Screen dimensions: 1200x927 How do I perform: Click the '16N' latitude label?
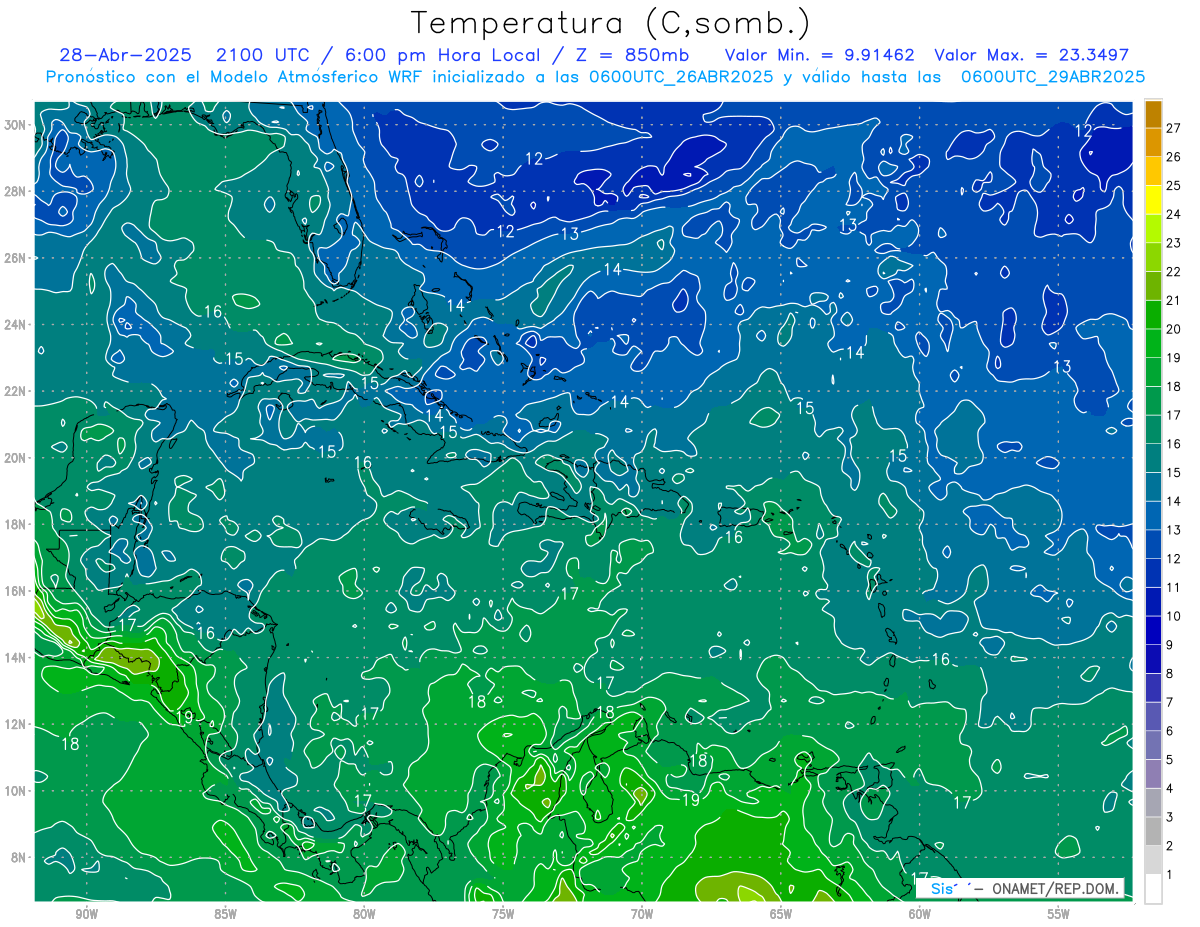click(x=17, y=591)
